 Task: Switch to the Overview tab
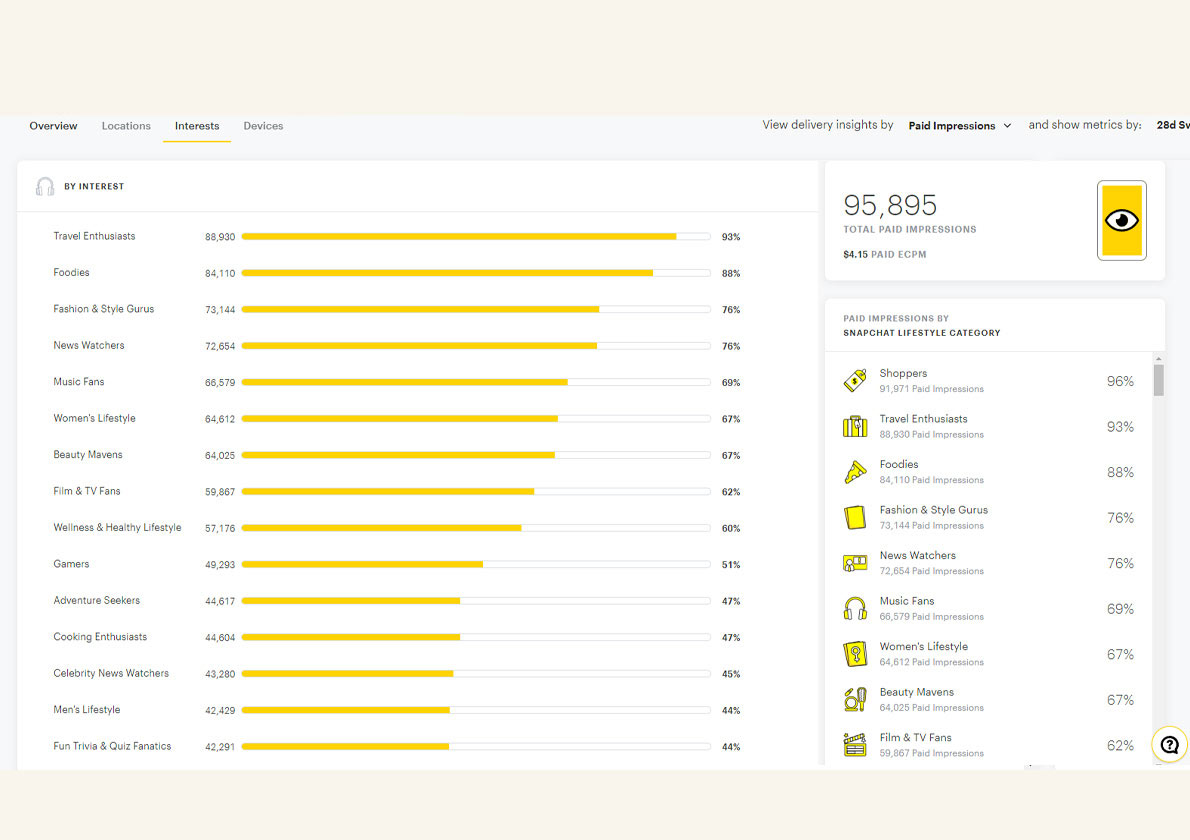[x=53, y=126]
